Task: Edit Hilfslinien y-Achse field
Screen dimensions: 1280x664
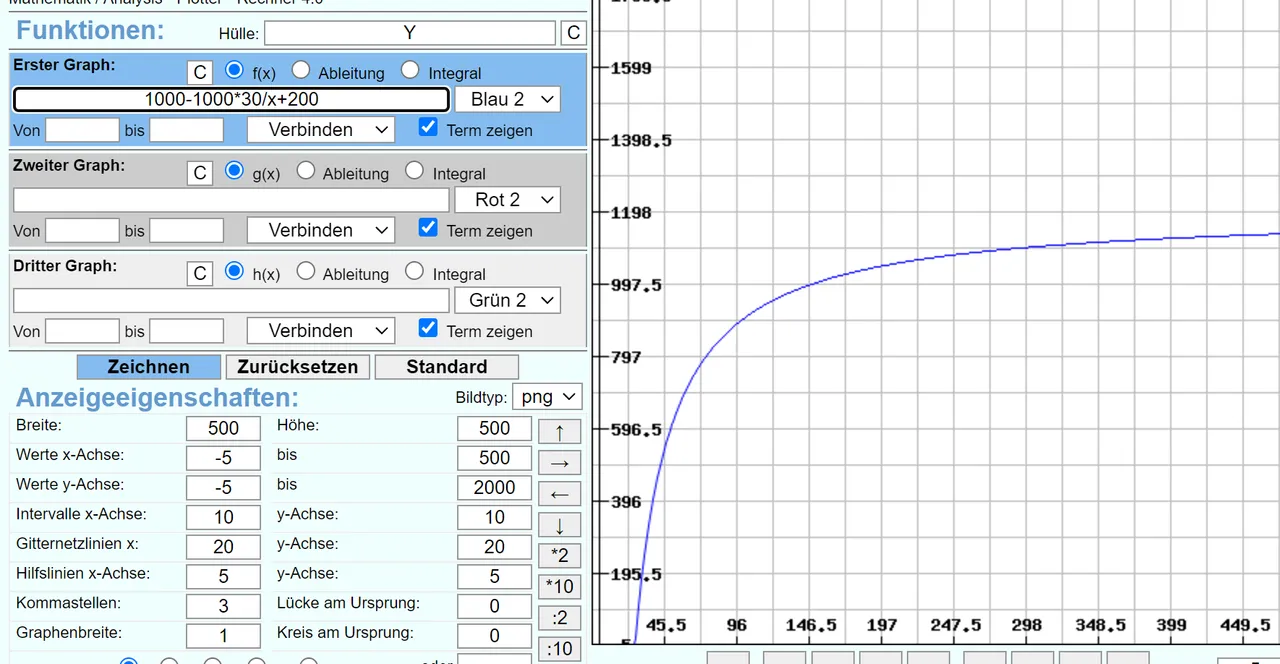Action: pyautogui.click(x=495, y=576)
